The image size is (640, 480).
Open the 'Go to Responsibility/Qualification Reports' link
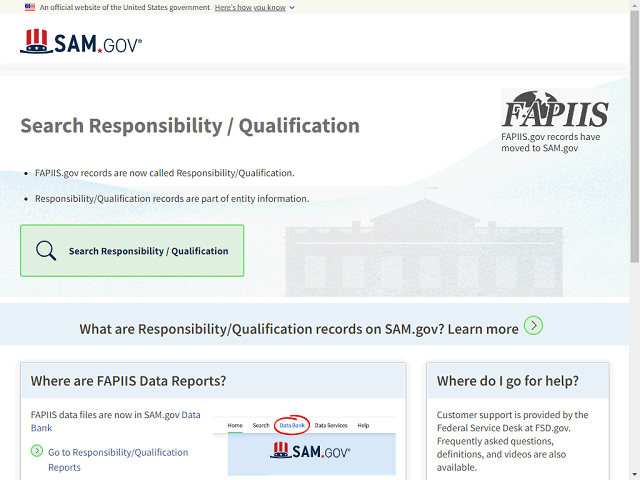118,460
